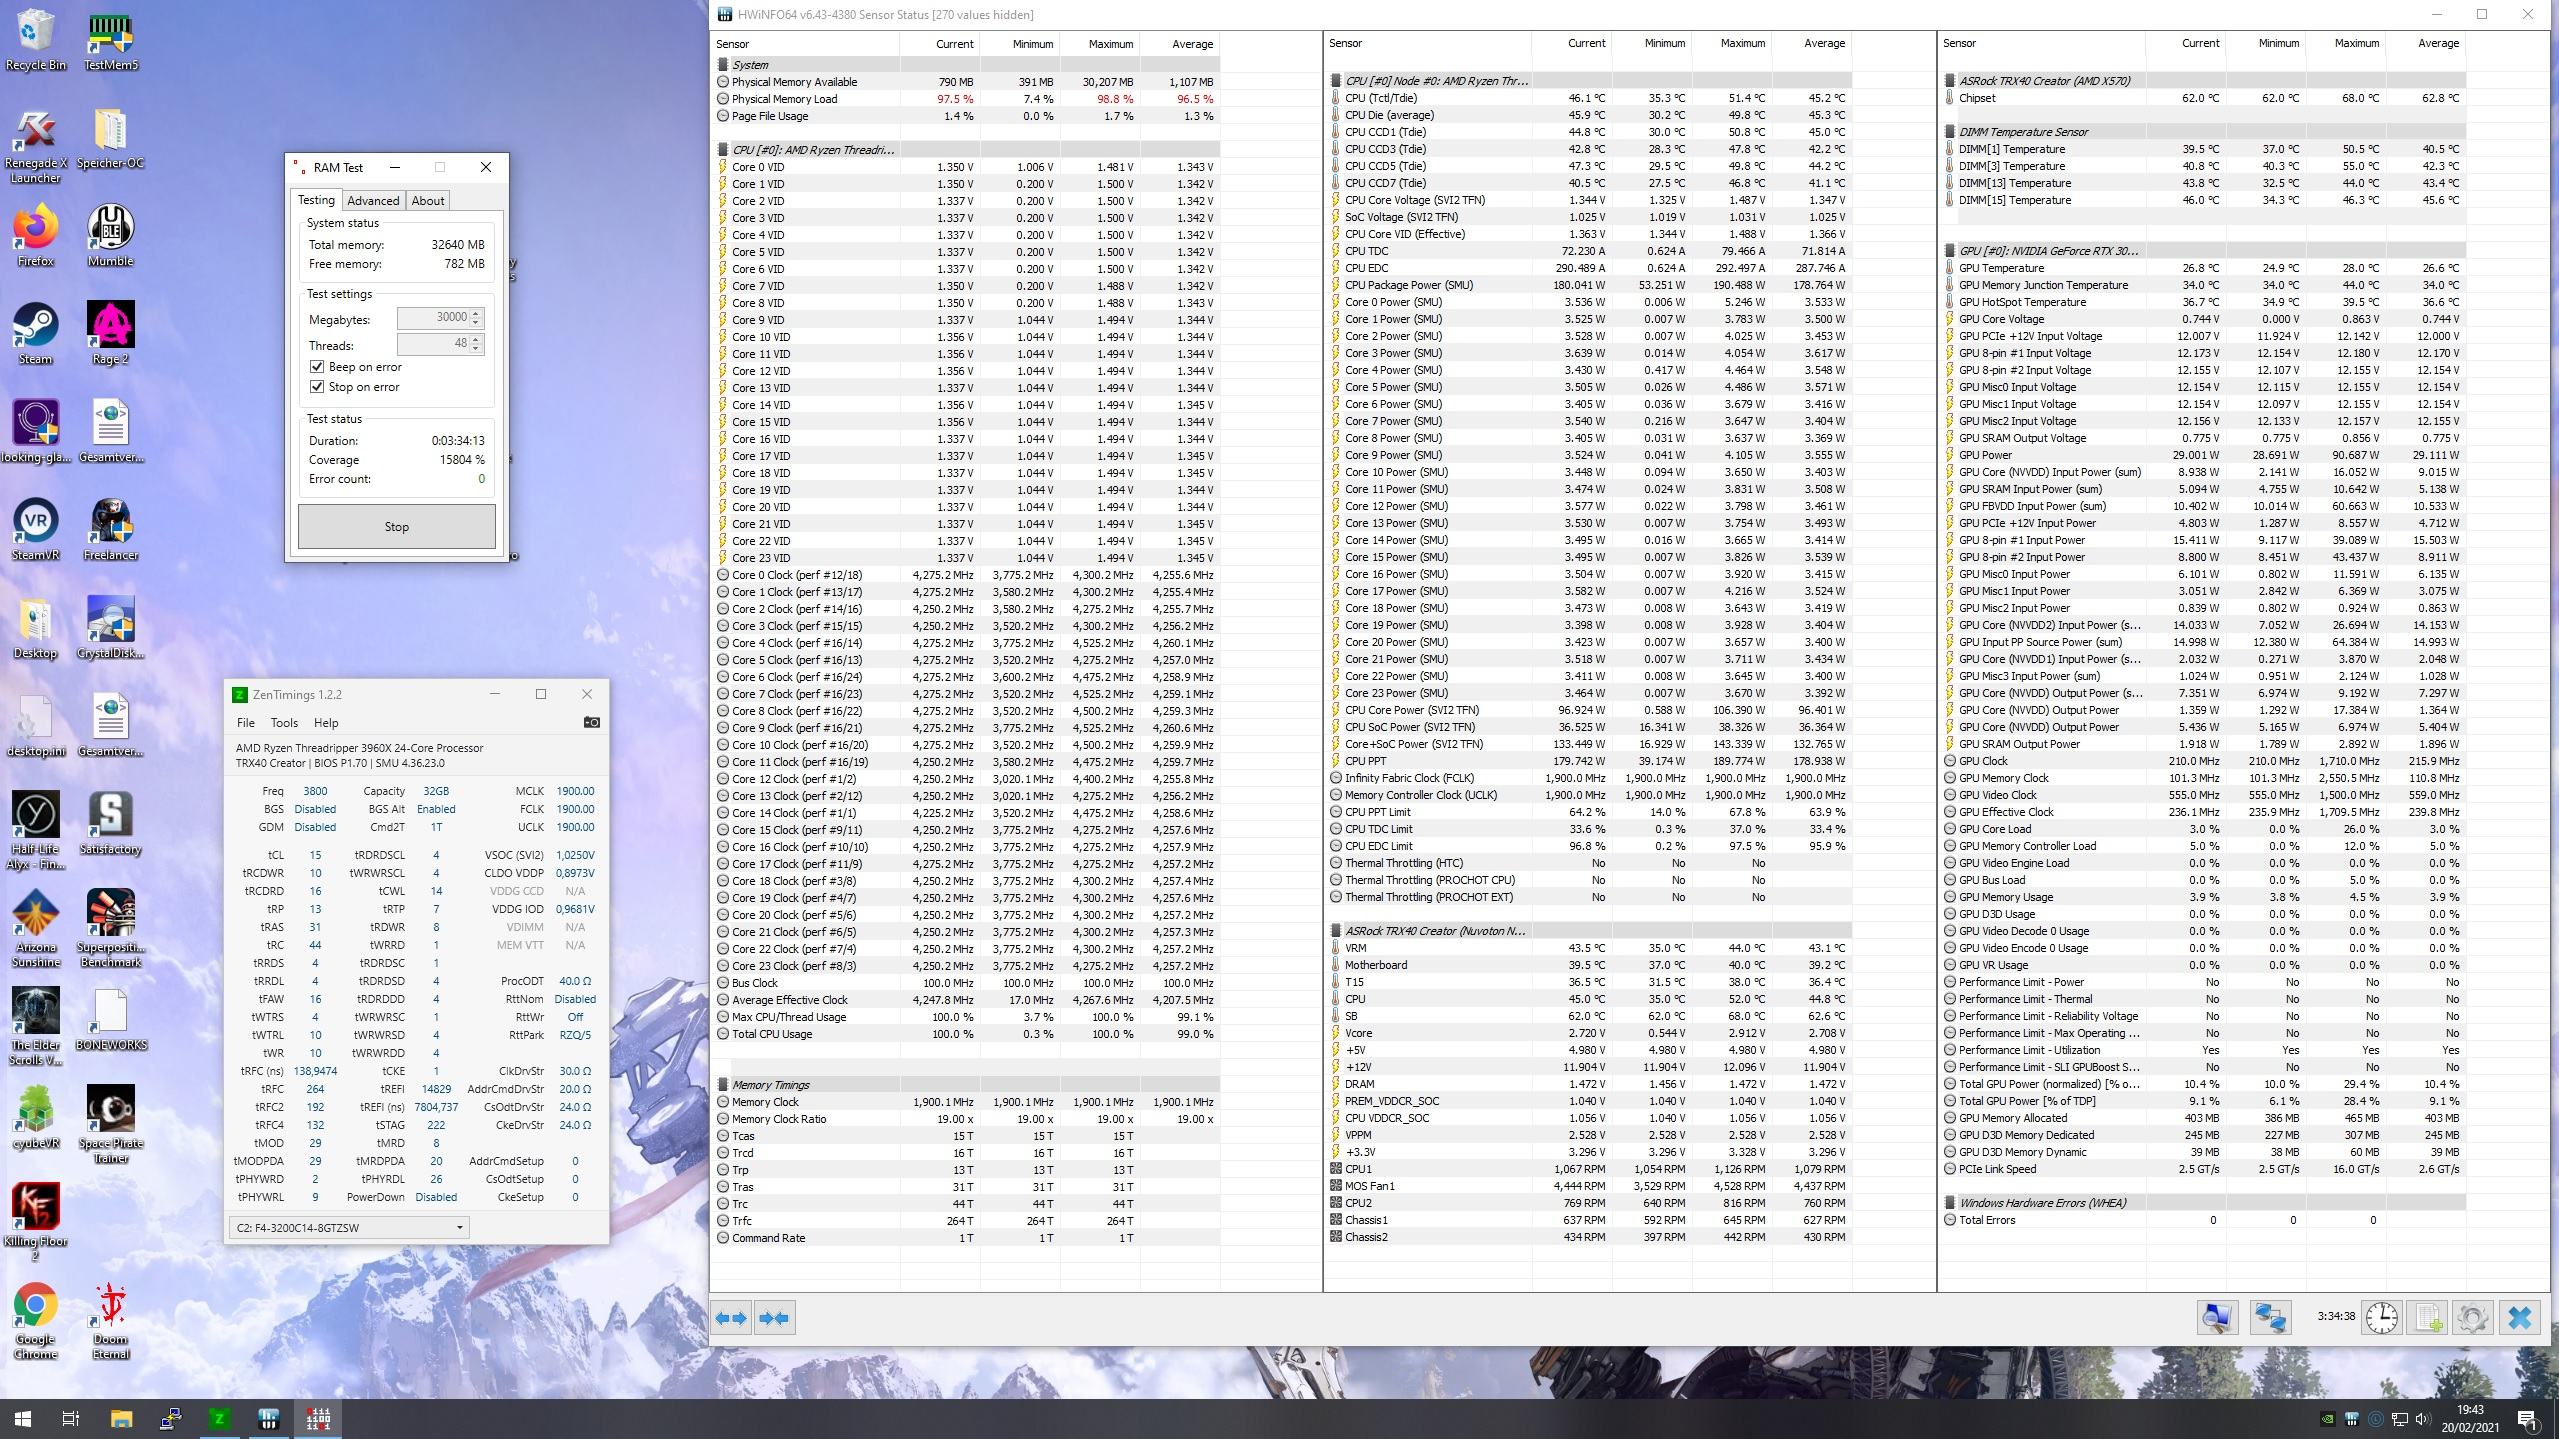The image size is (2559, 1439).
Task: Open the About tab in RAM Test
Action: coord(428,200)
